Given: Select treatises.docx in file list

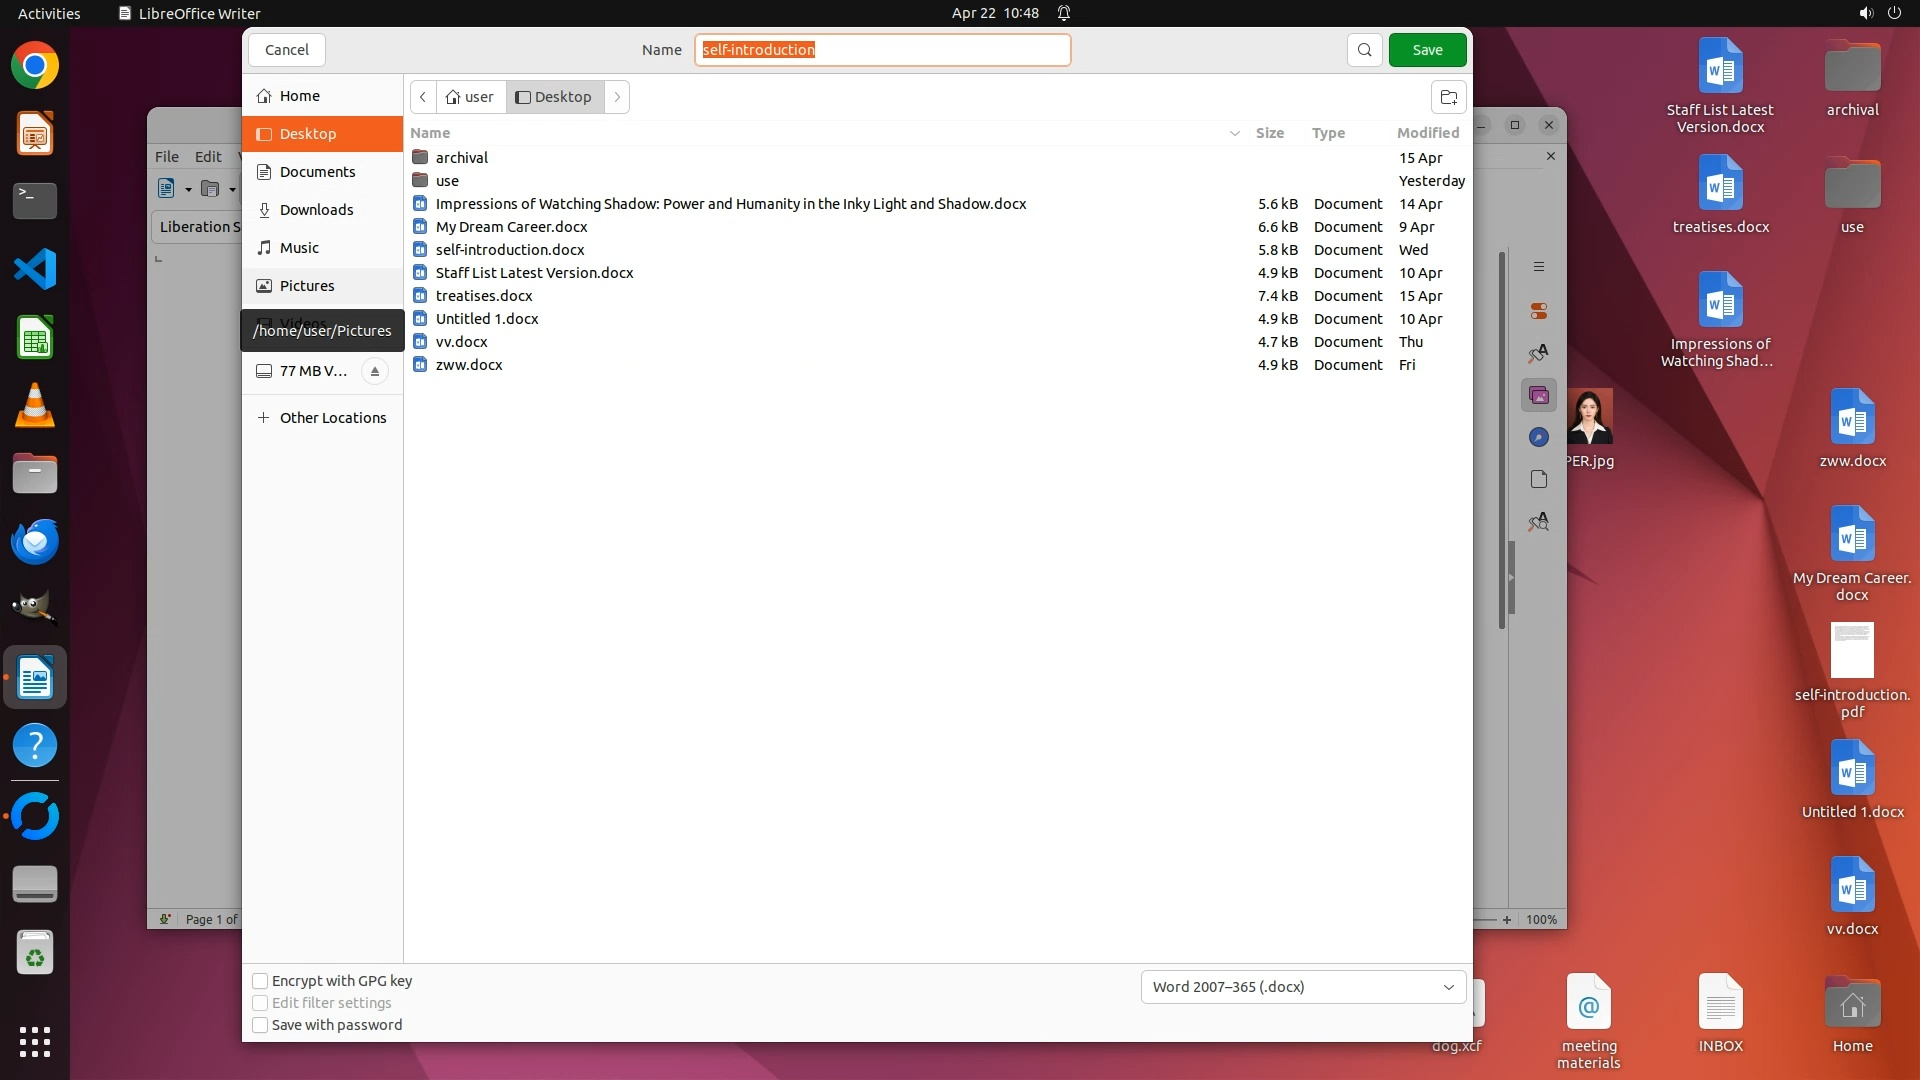Looking at the screenshot, I should coord(484,296).
